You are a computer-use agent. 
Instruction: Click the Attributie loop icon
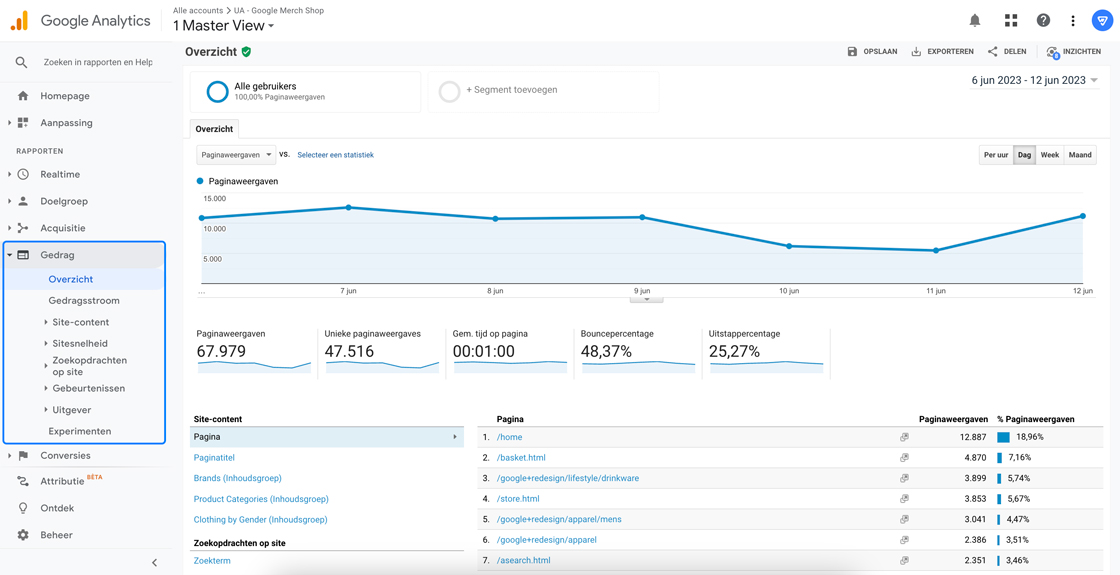[23, 481]
